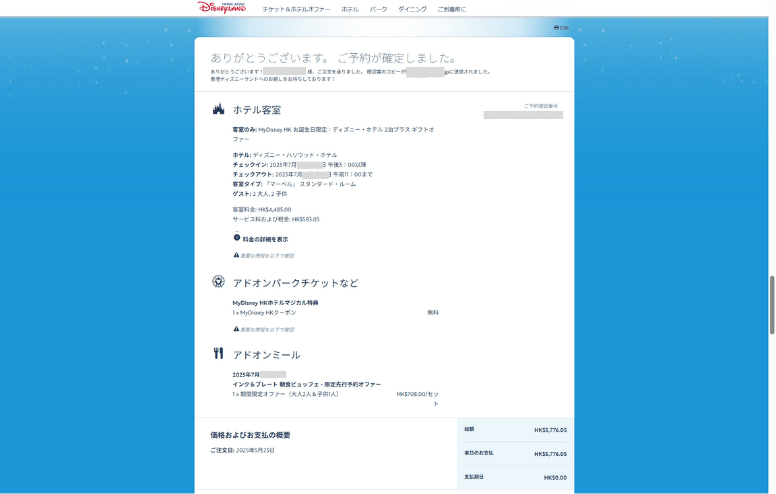Click the ゲスト: 2 大人, 2 子供 line
The image size is (776, 494).
260,194
